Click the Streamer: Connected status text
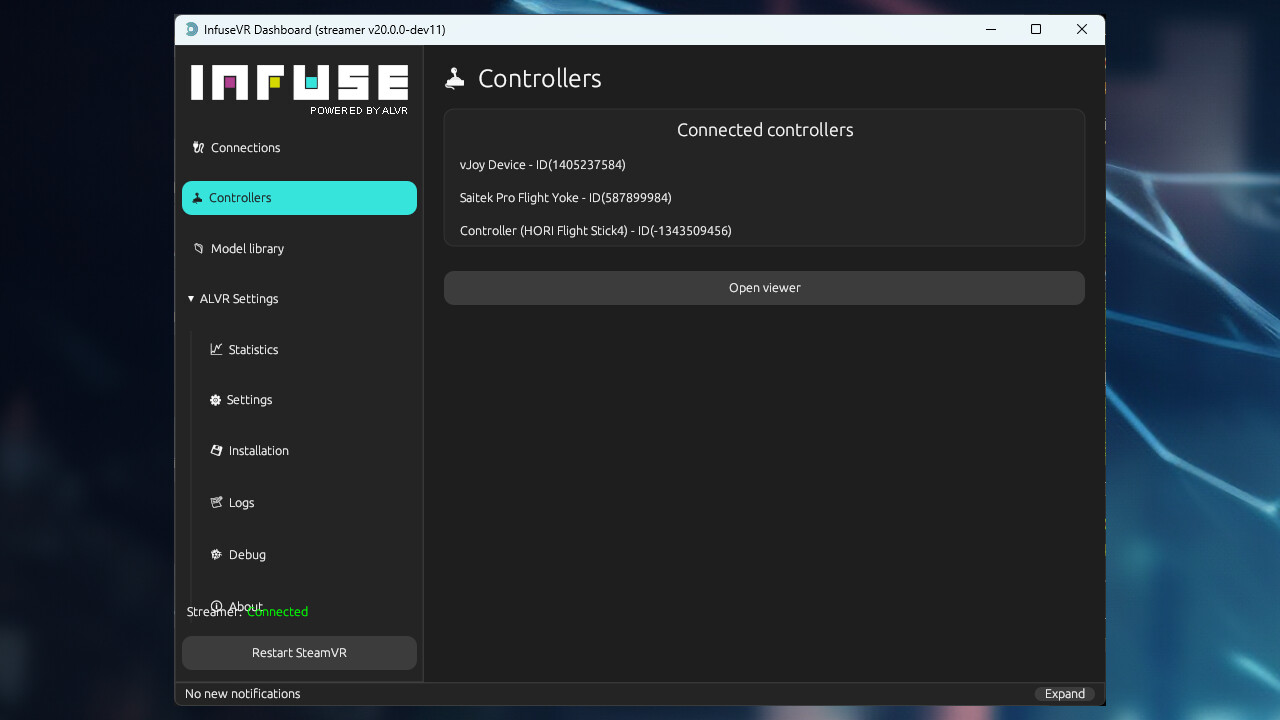Image resolution: width=1280 pixels, height=720 pixels. (x=247, y=611)
